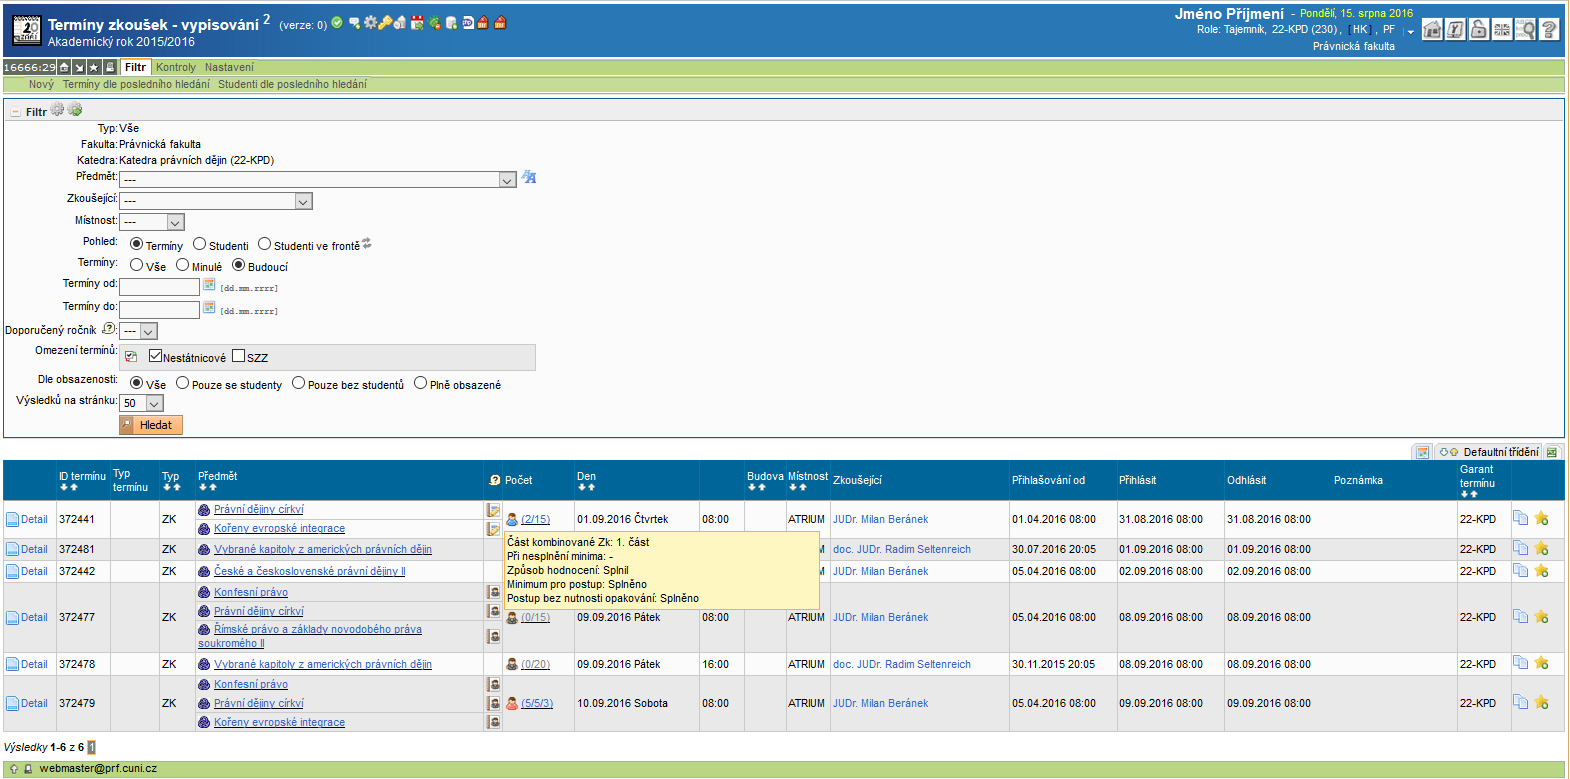Open the Nastavení tab
This screenshot has width=1570, height=779.
pos(229,67)
